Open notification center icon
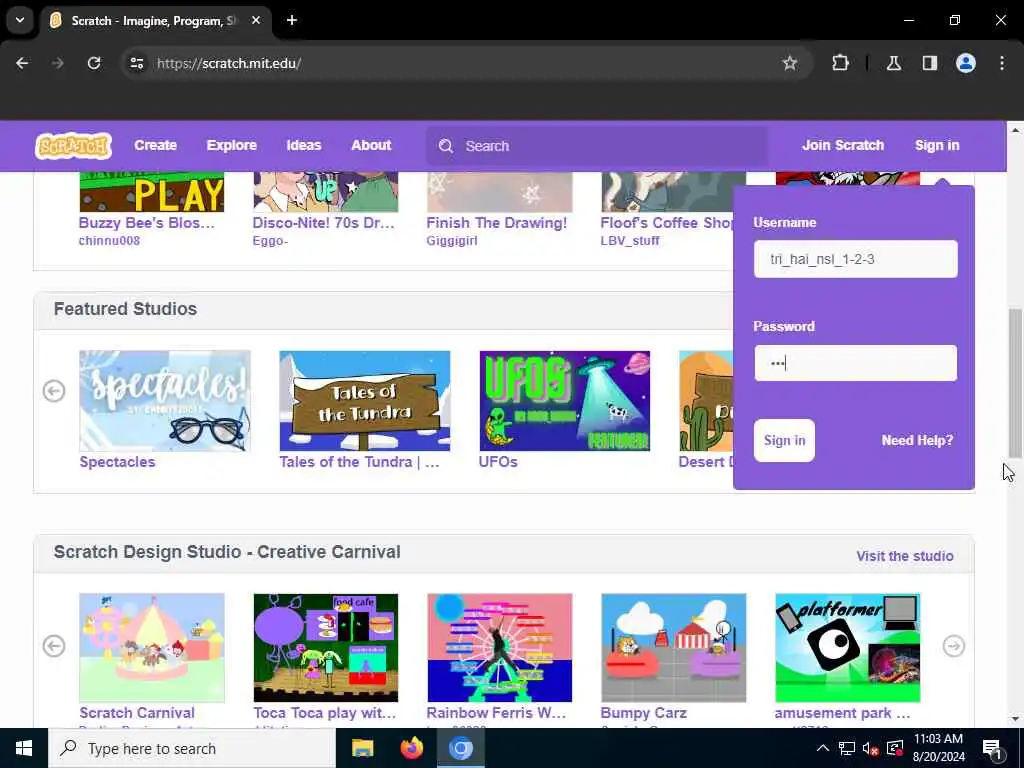The width and height of the screenshot is (1024, 768). 992,749
